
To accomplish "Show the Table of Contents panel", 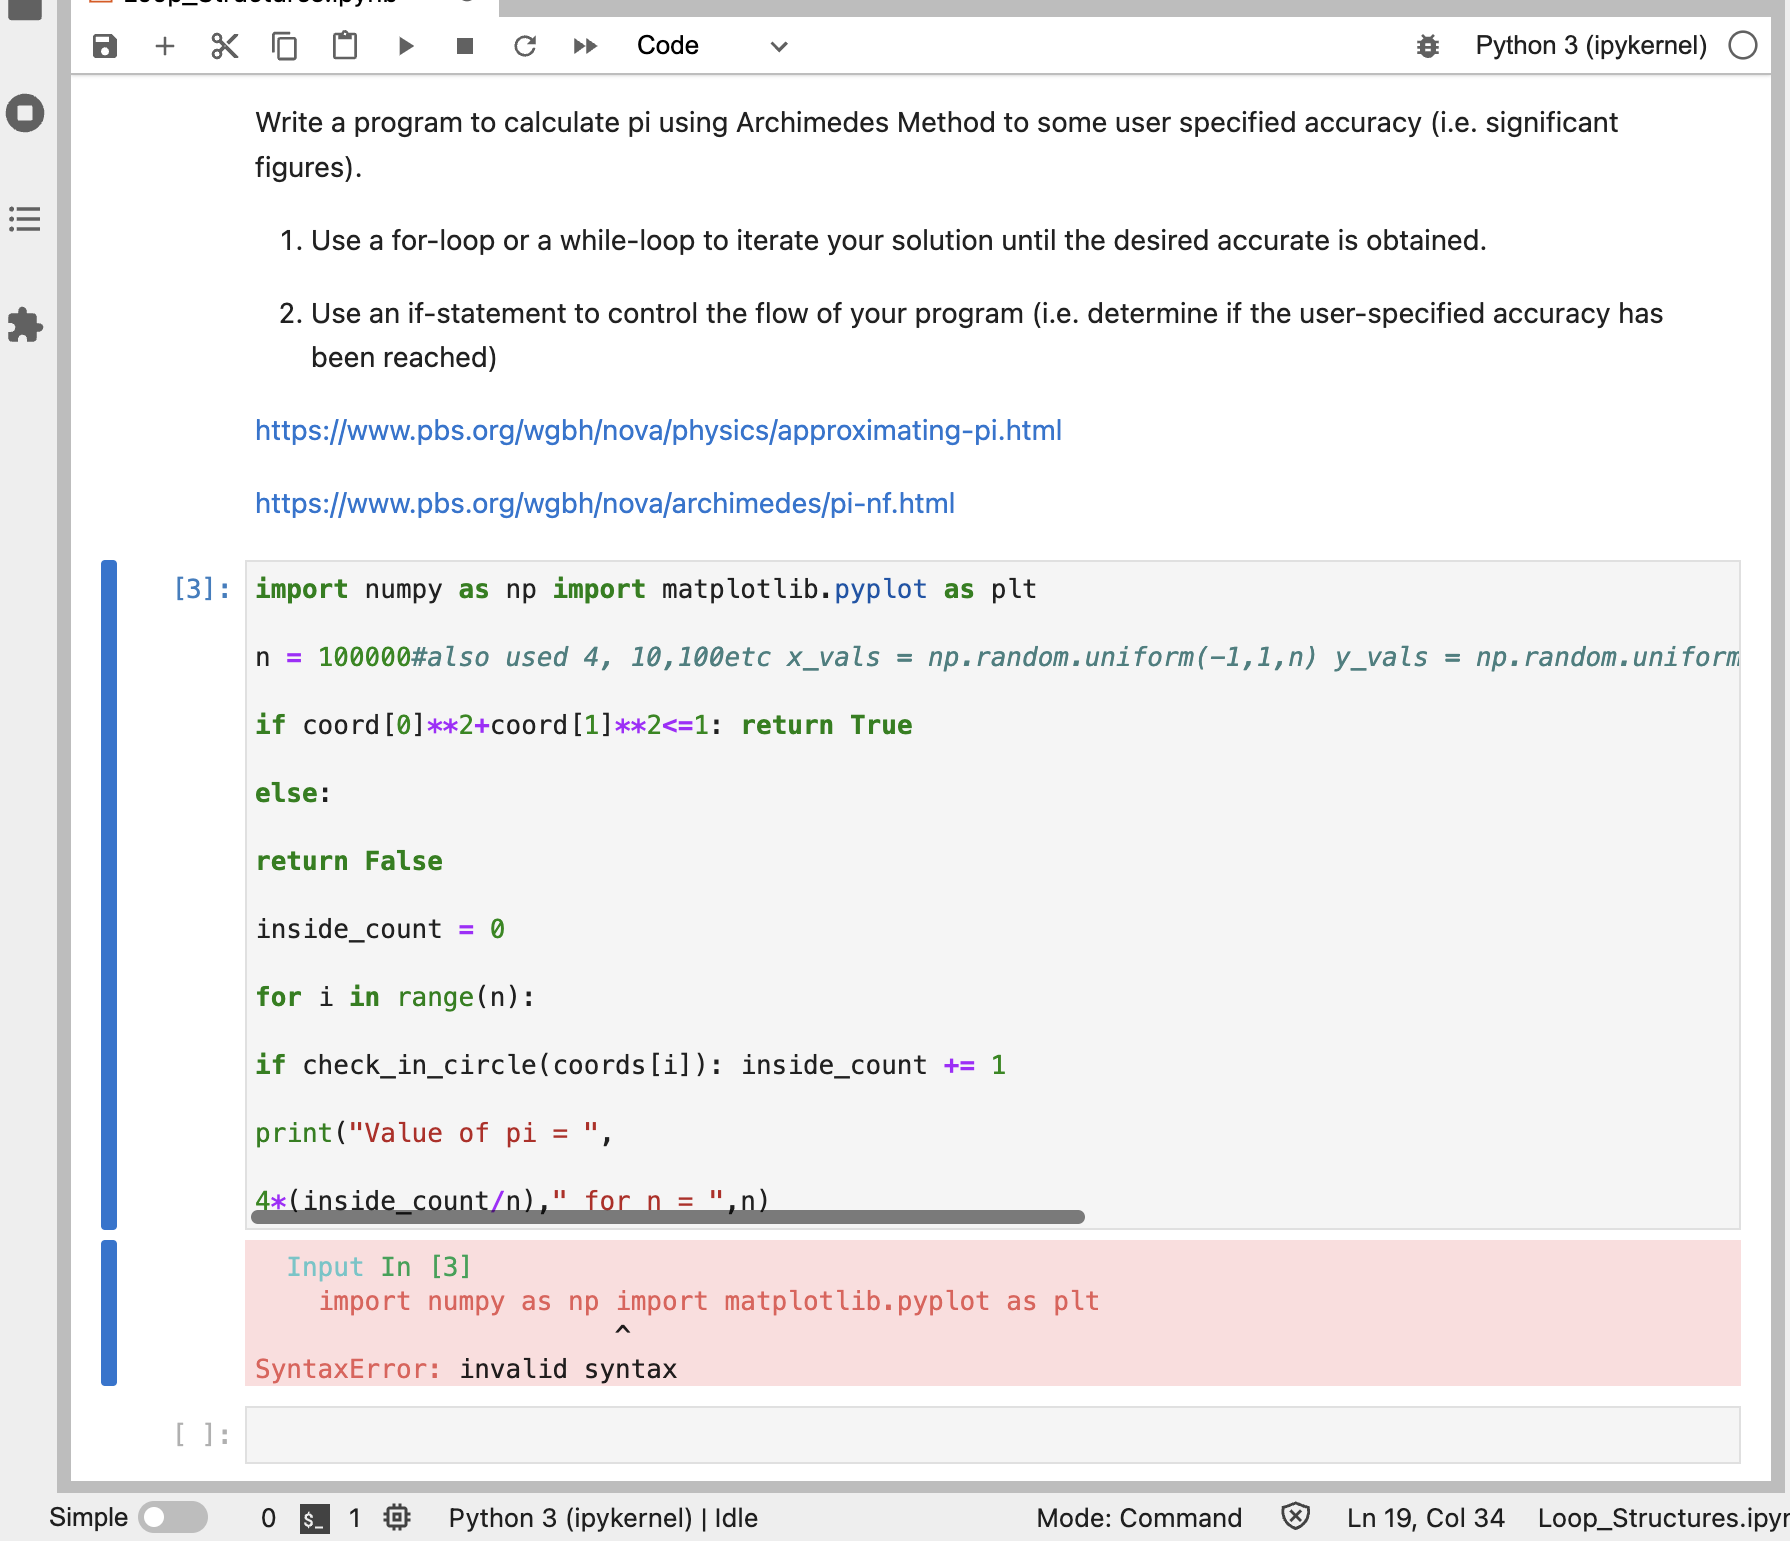I will tap(25, 219).
